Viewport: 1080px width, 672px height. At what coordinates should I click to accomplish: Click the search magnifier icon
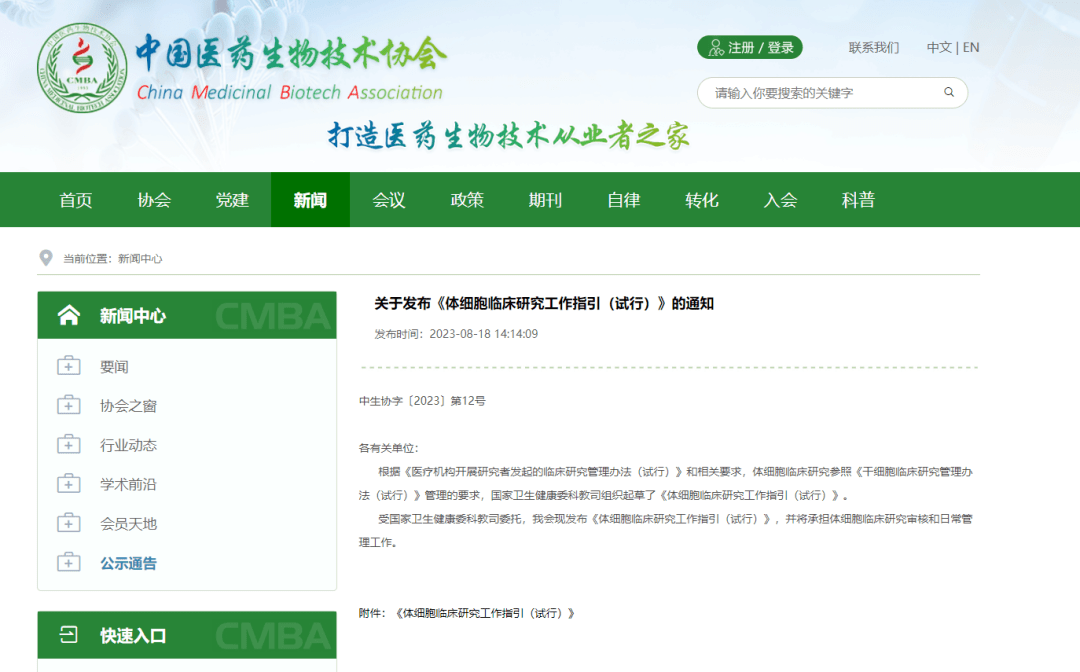[x=949, y=93]
